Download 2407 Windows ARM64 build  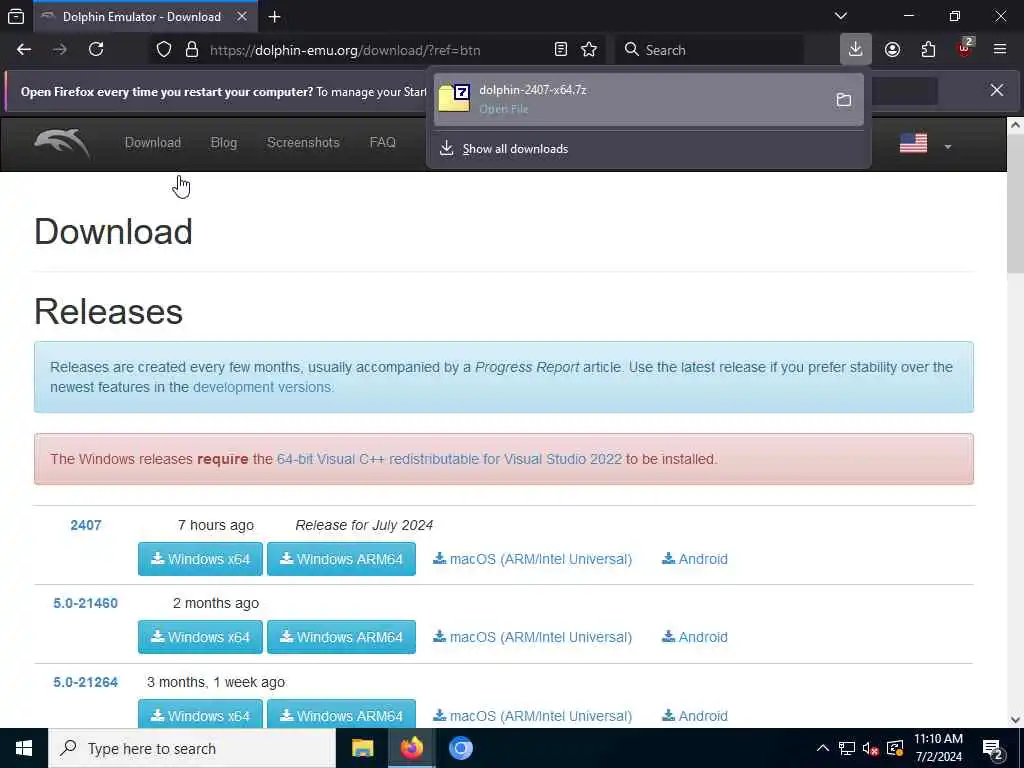click(342, 559)
